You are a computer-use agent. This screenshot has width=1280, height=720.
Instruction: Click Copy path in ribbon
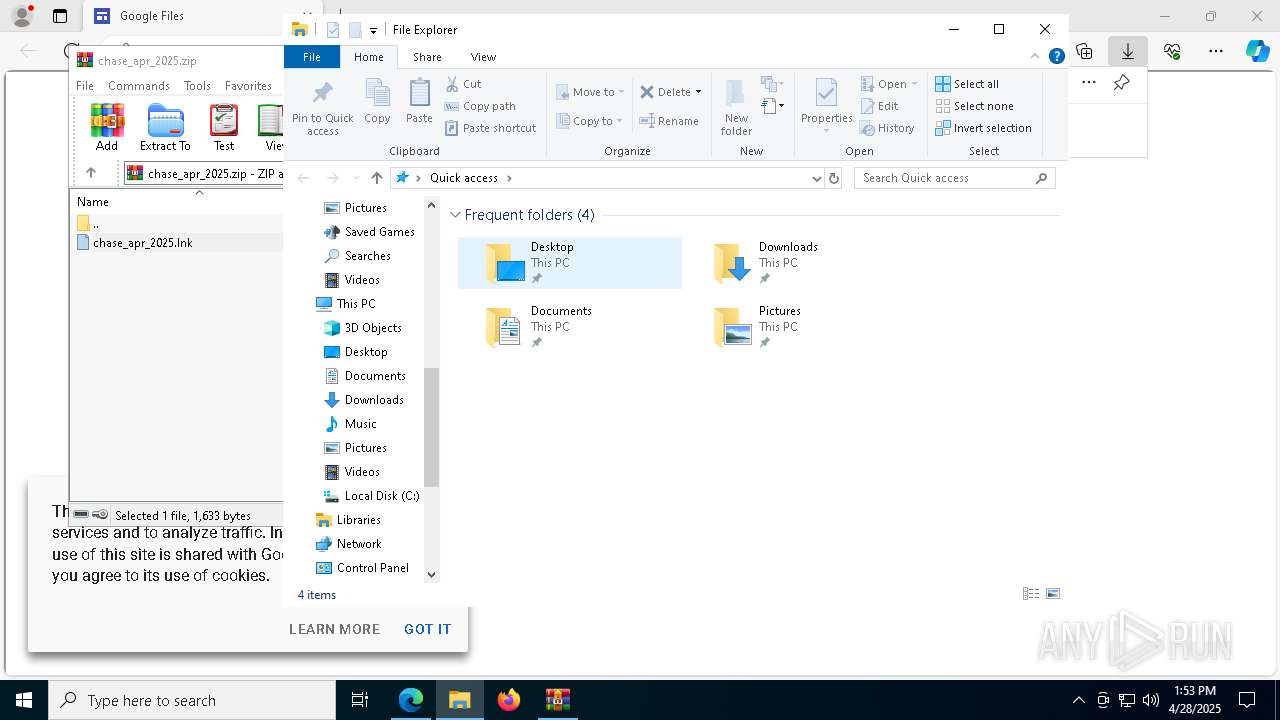(480, 106)
